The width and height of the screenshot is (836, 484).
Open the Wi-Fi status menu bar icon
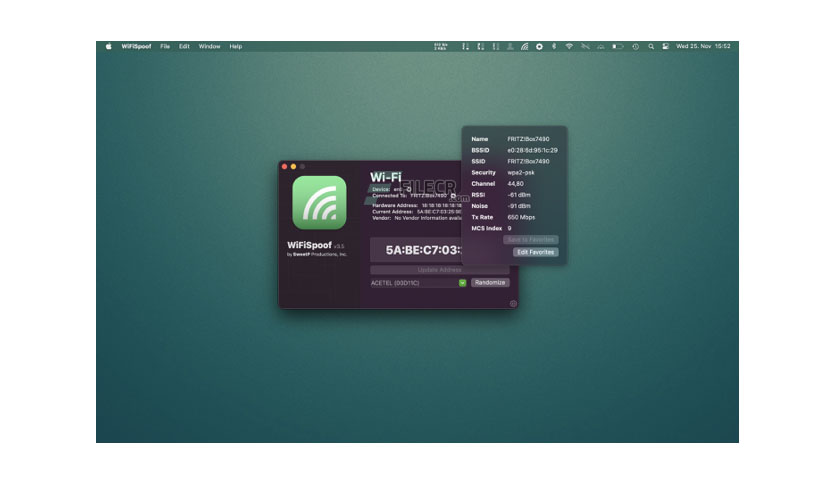[569, 46]
